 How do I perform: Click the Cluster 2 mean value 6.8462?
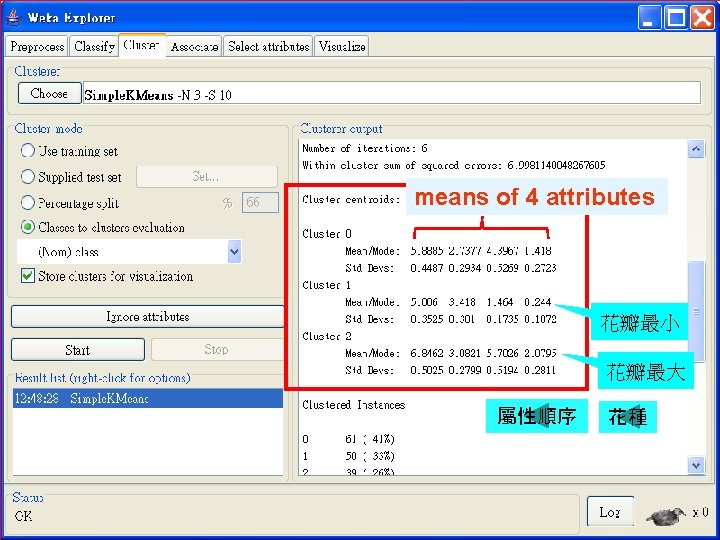point(427,353)
